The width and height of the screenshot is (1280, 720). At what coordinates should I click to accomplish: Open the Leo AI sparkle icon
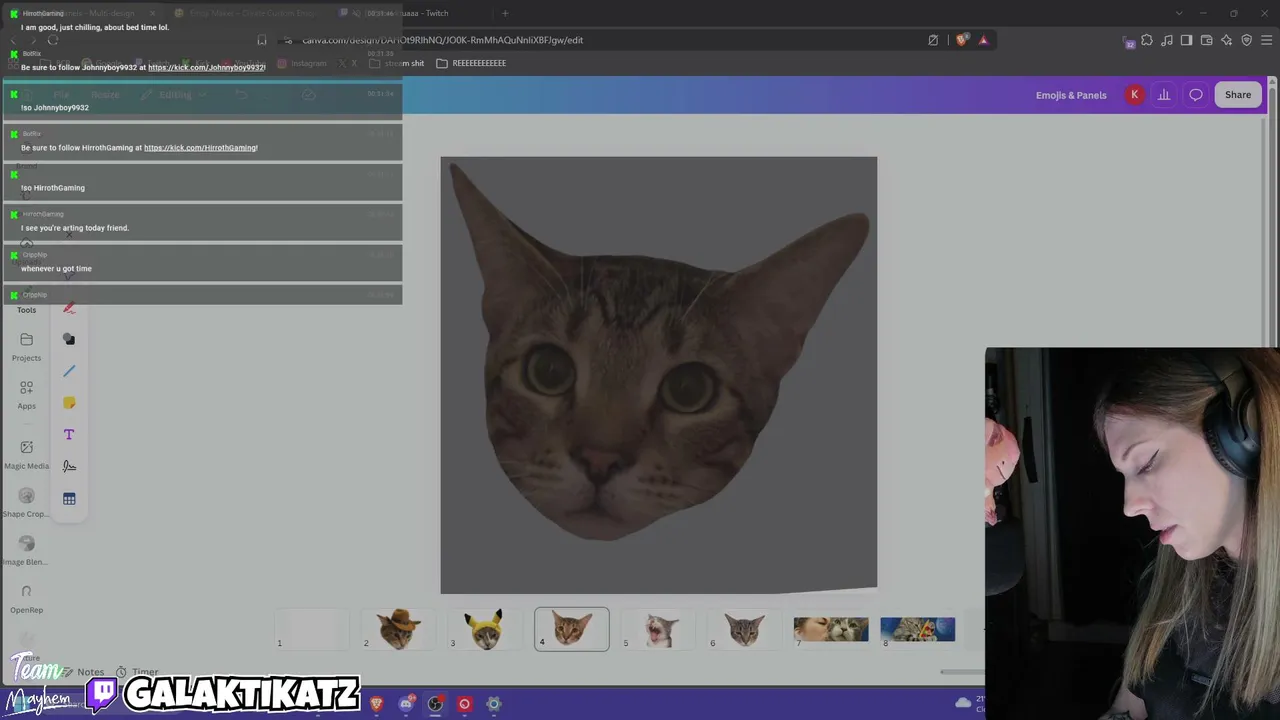pos(1227,40)
